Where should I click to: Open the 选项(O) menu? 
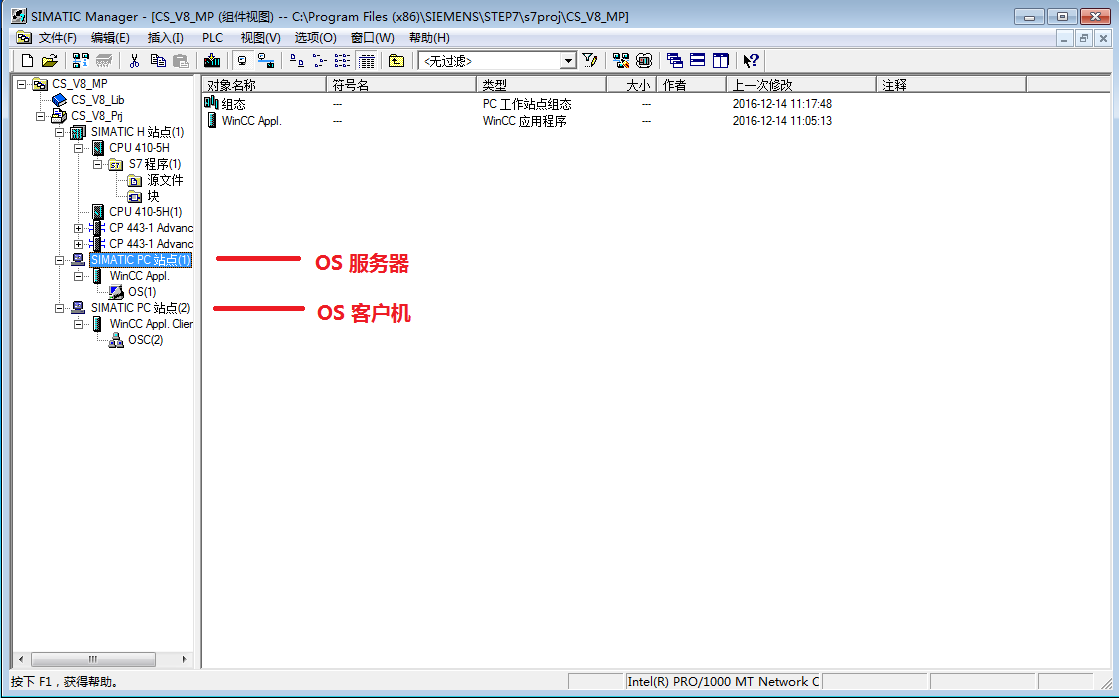315,38
